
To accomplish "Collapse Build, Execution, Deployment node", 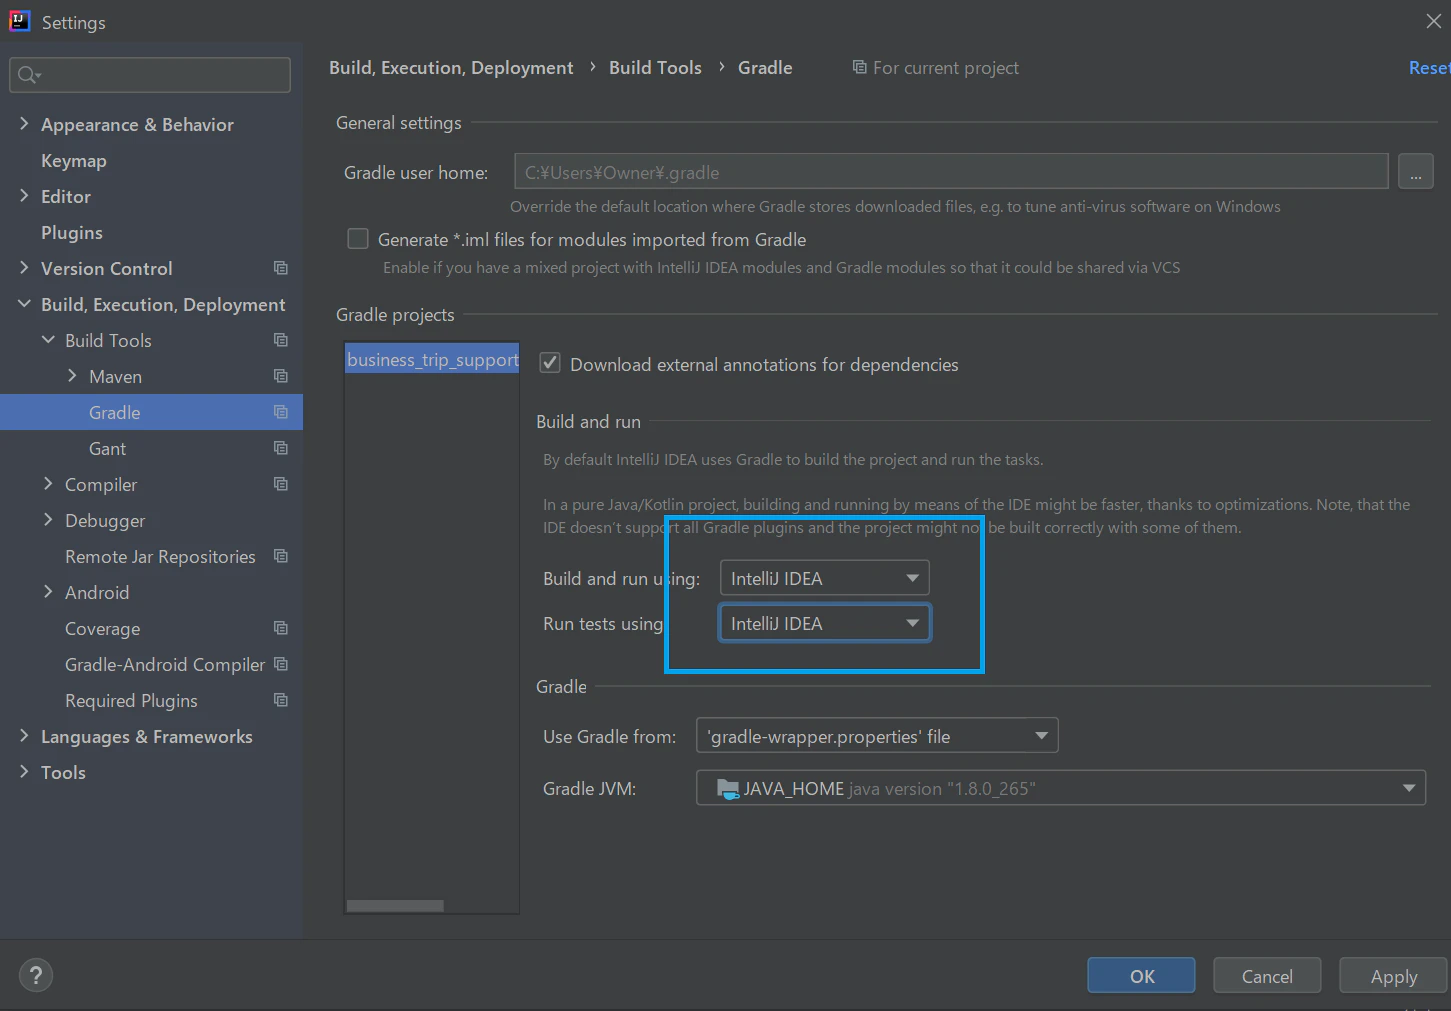I will 24,304.
